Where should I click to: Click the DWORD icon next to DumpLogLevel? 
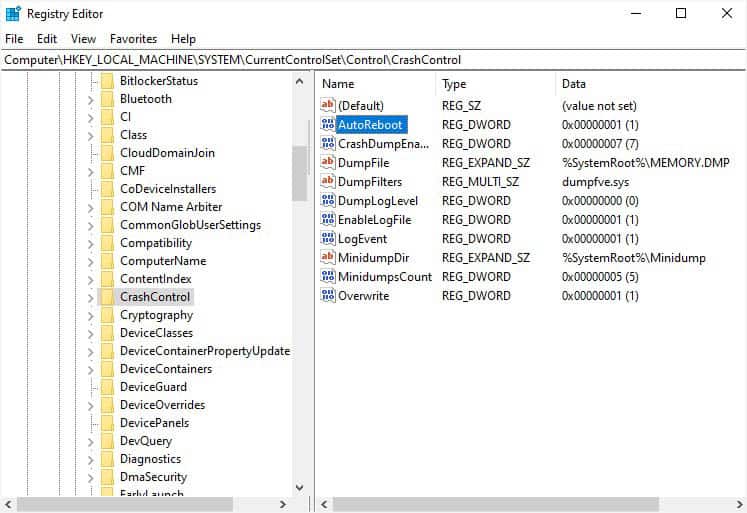pos(328,201)
